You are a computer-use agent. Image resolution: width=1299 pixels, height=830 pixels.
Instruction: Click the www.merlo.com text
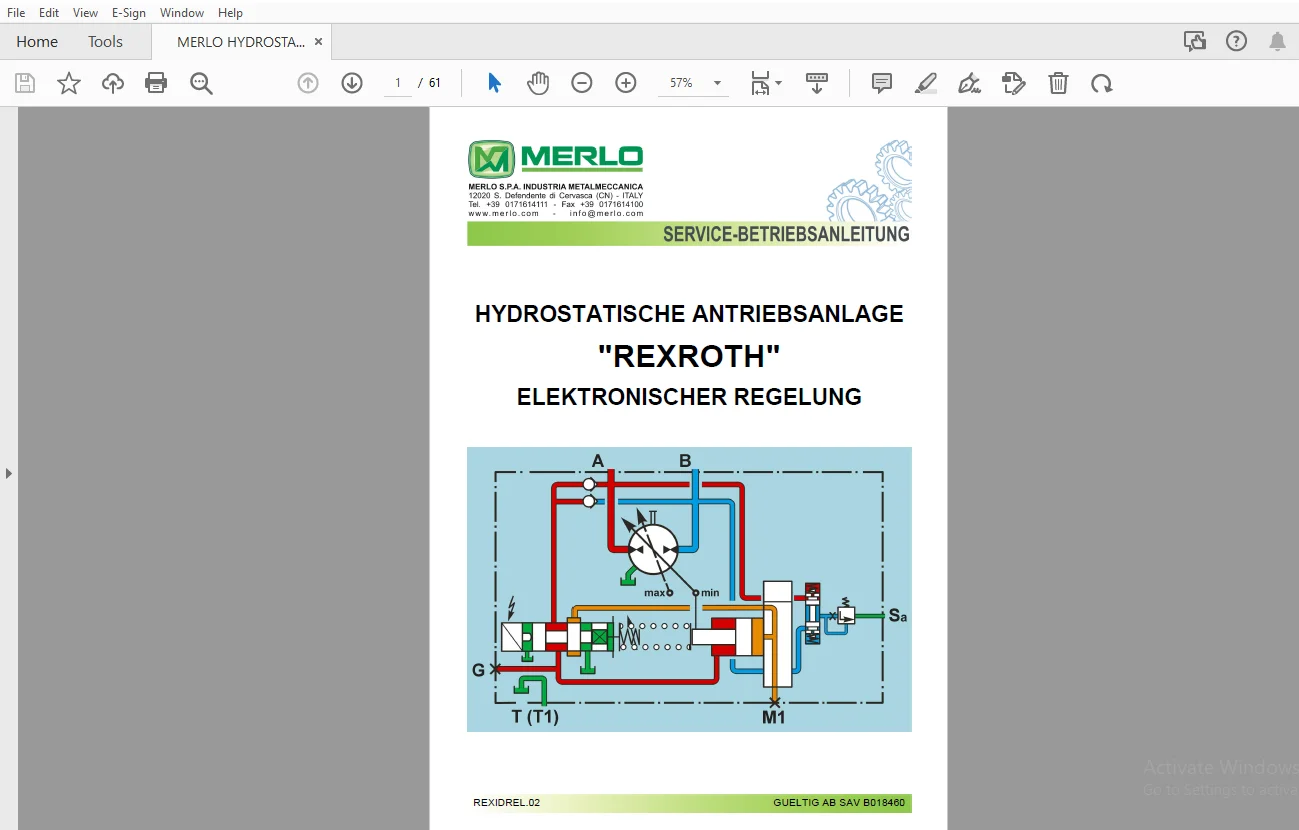[504, 213]
